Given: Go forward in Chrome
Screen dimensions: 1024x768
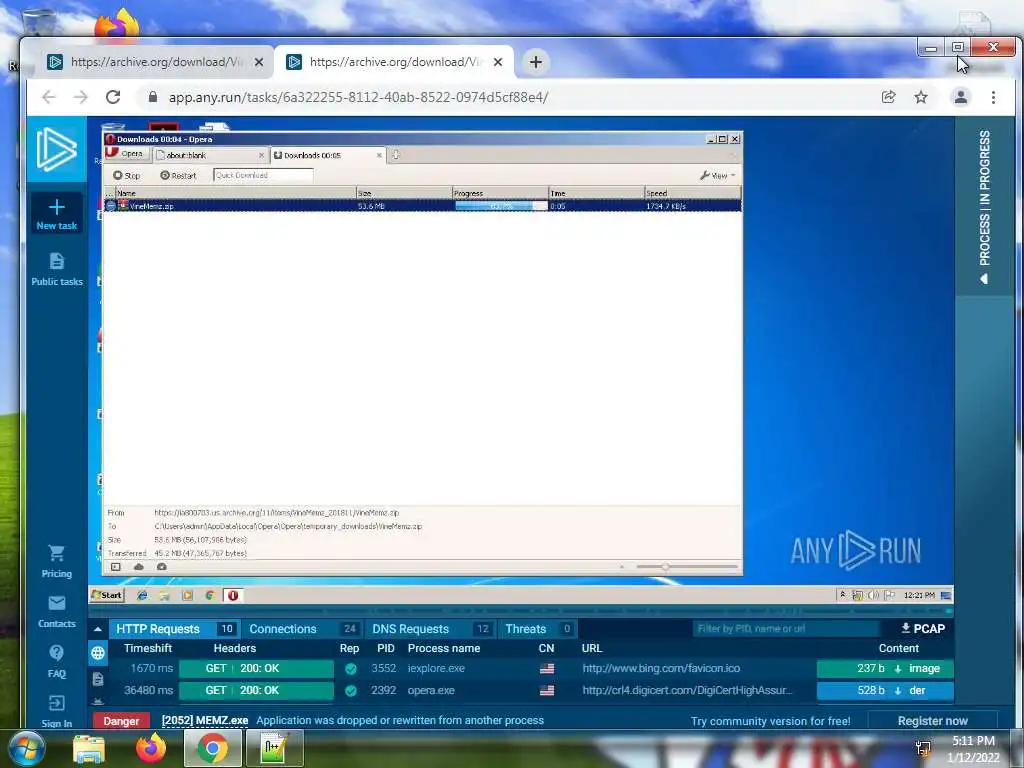Looking at the screenshot, I should pyautogui.click(x=80, y=97).
